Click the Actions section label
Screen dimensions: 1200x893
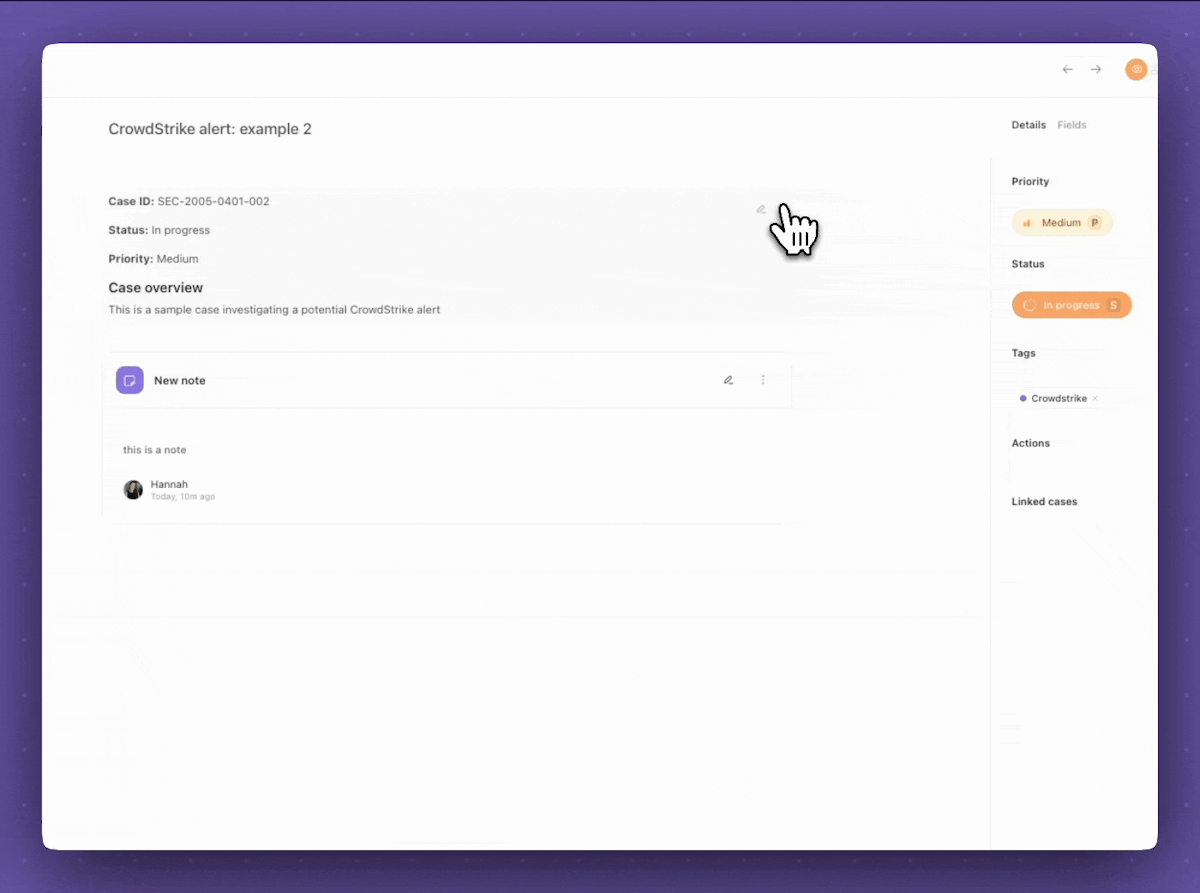[x=1031, y=443]
